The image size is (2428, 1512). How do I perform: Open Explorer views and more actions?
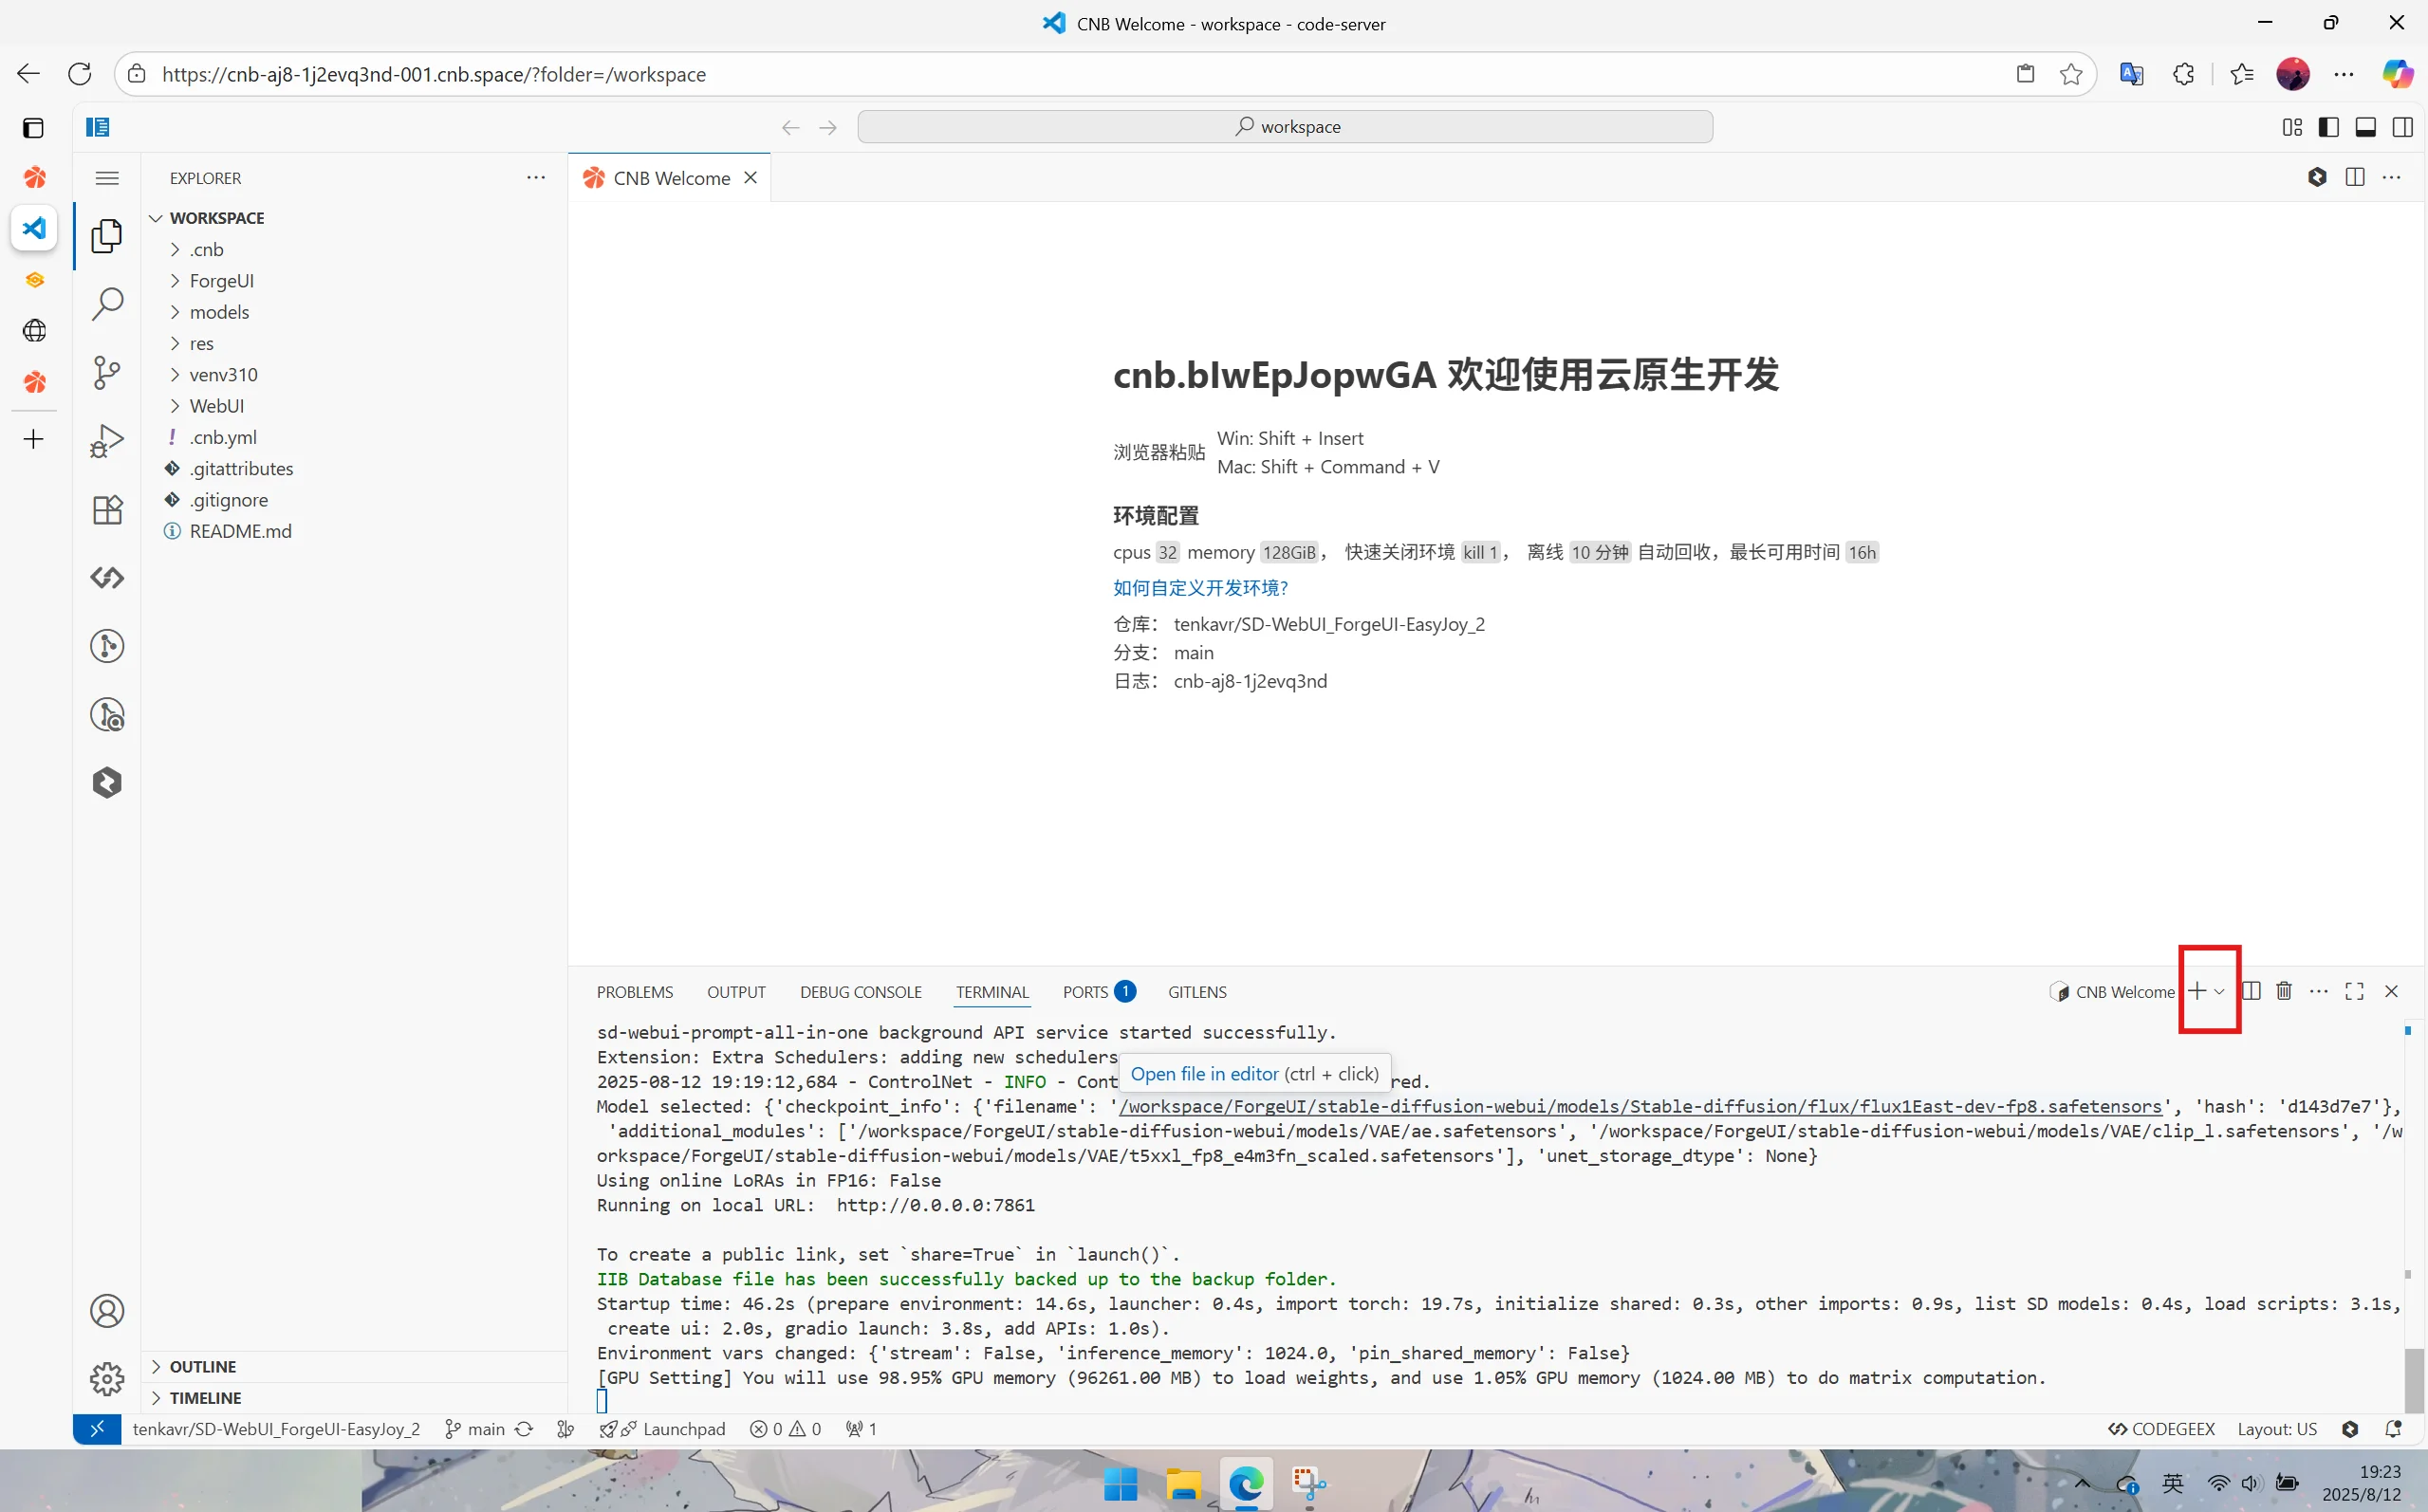point(536,178)
